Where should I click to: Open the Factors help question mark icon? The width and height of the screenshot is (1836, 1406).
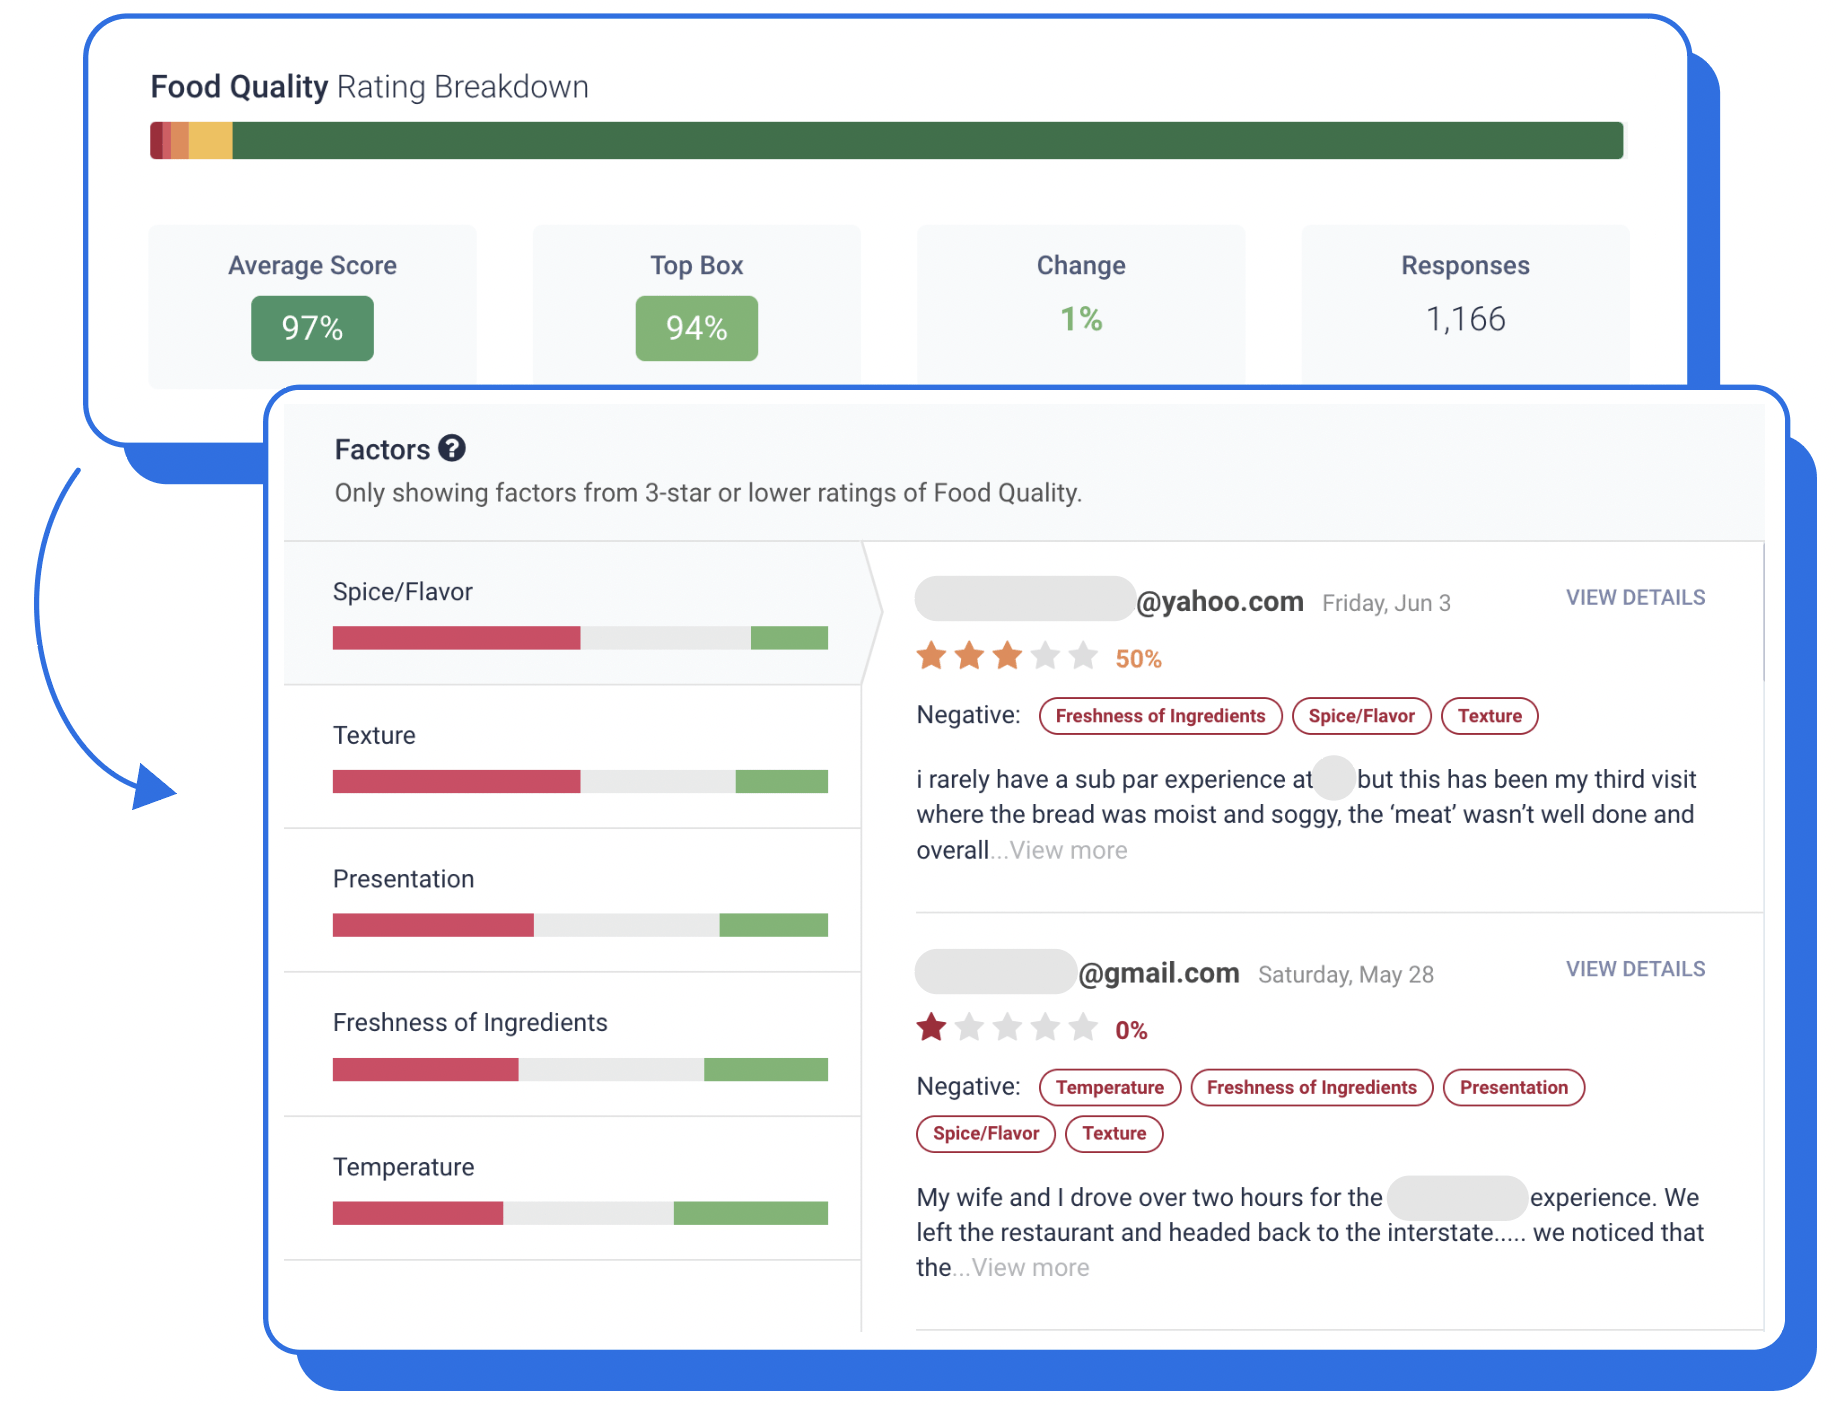tap(452, 449)
